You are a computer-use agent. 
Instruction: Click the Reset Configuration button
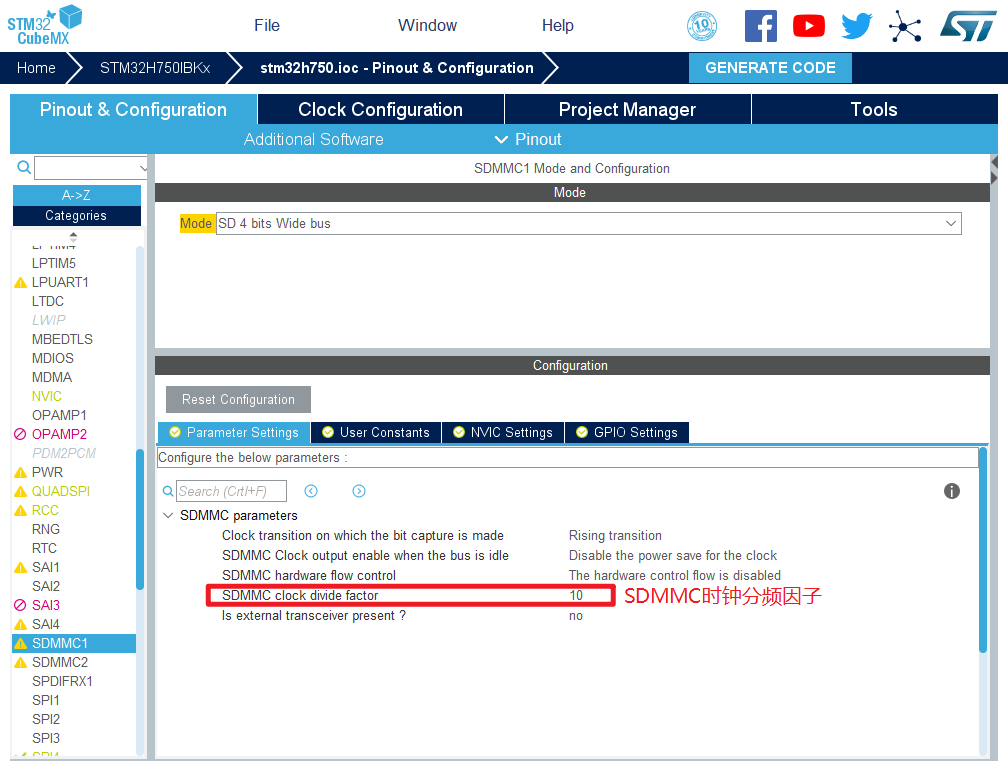click(238, 400)
